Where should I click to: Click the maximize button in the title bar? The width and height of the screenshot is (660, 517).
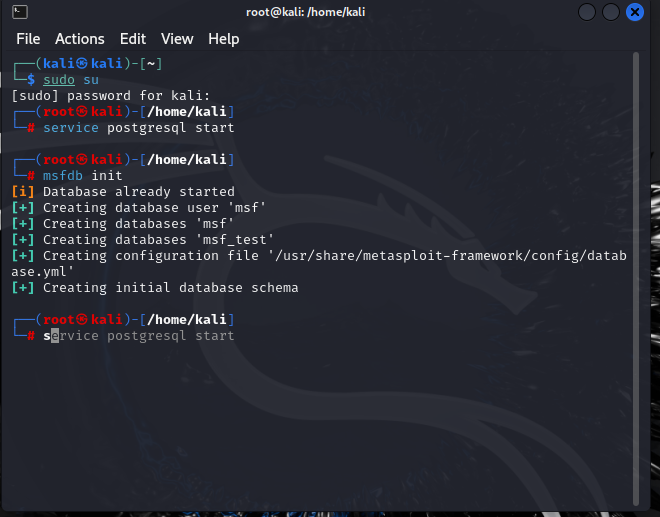coord(611,12)
